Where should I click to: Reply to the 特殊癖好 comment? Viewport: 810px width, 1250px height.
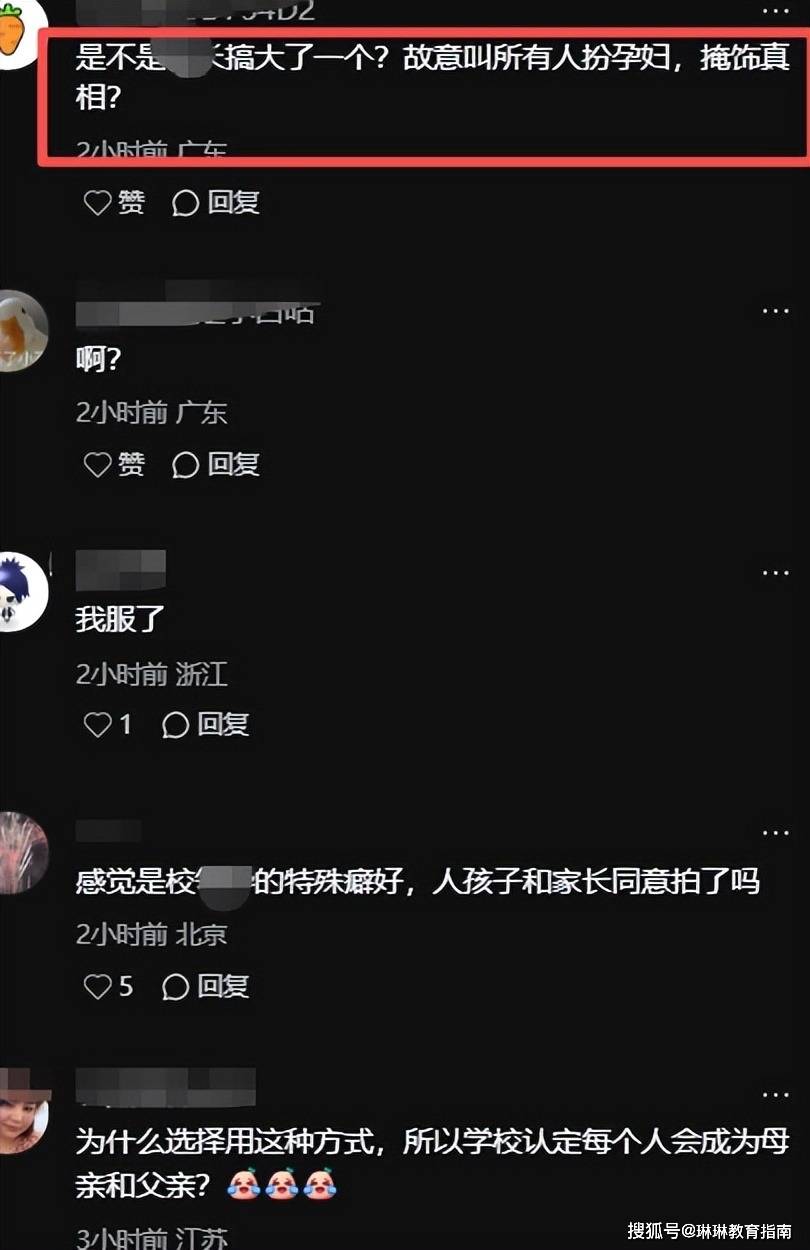[205, 987]
